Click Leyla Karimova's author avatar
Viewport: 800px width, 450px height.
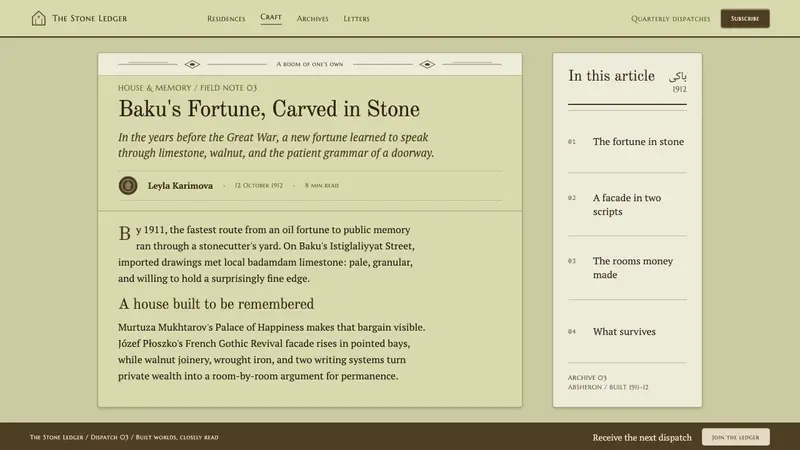tap(128, 185)
